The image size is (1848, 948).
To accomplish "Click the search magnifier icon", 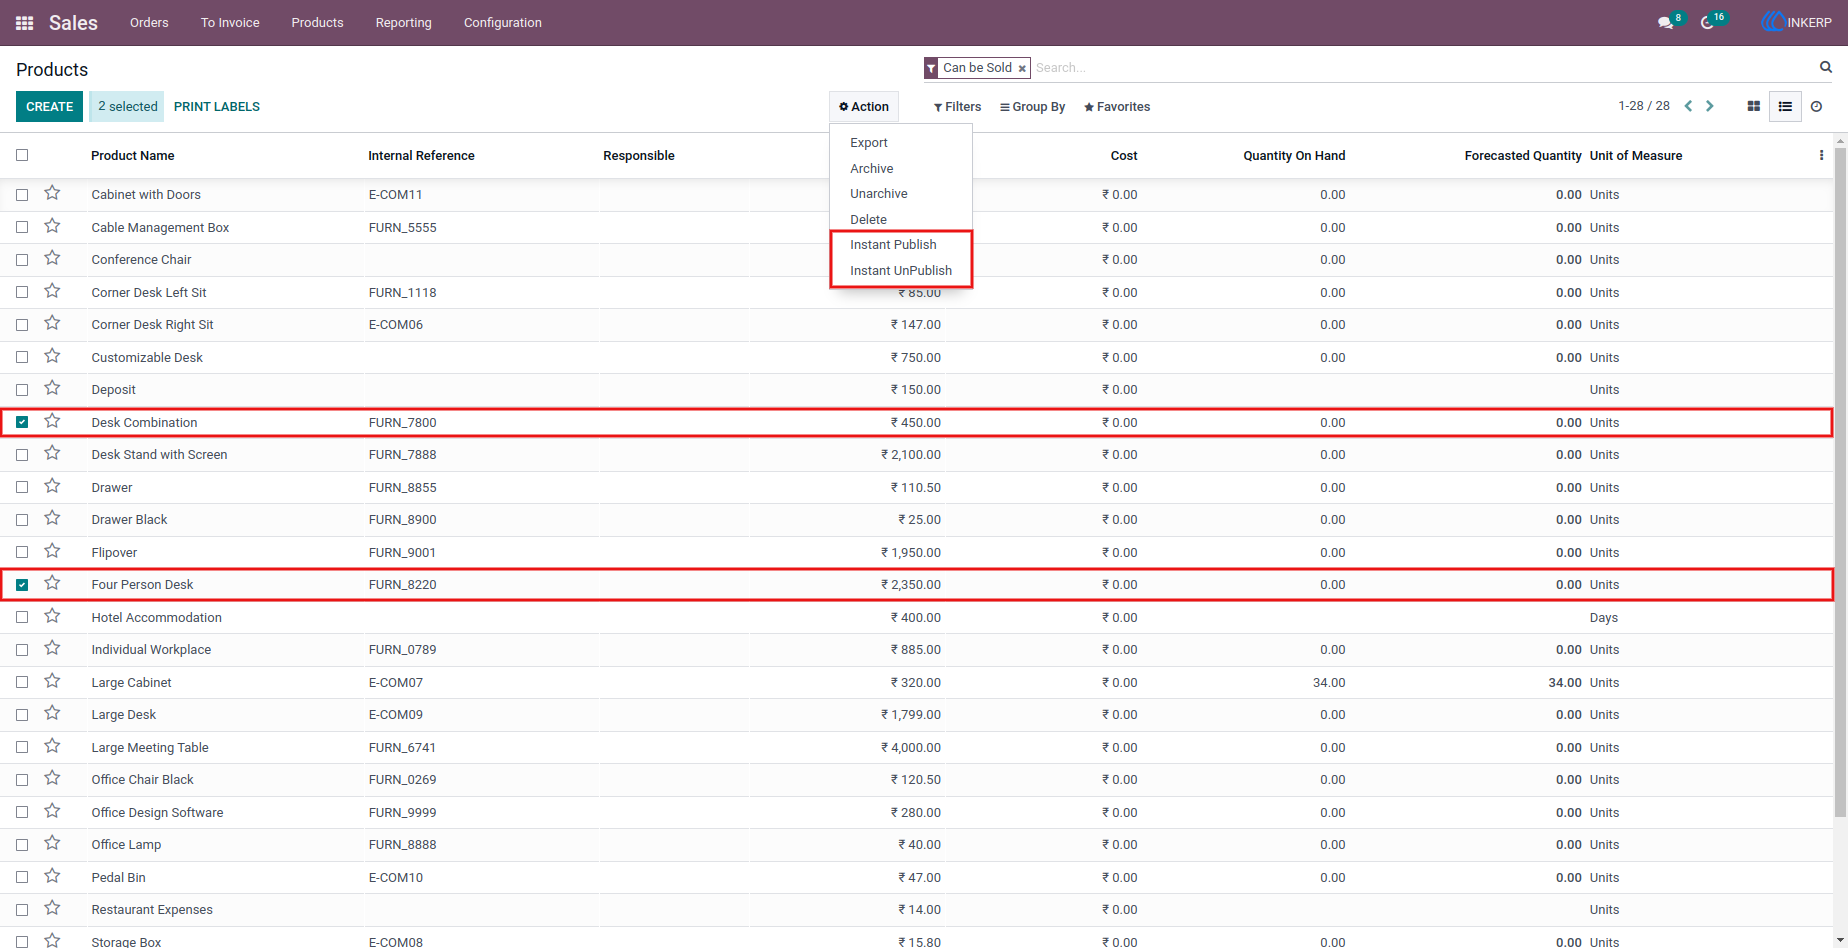I will click(x=1826, y=67).
